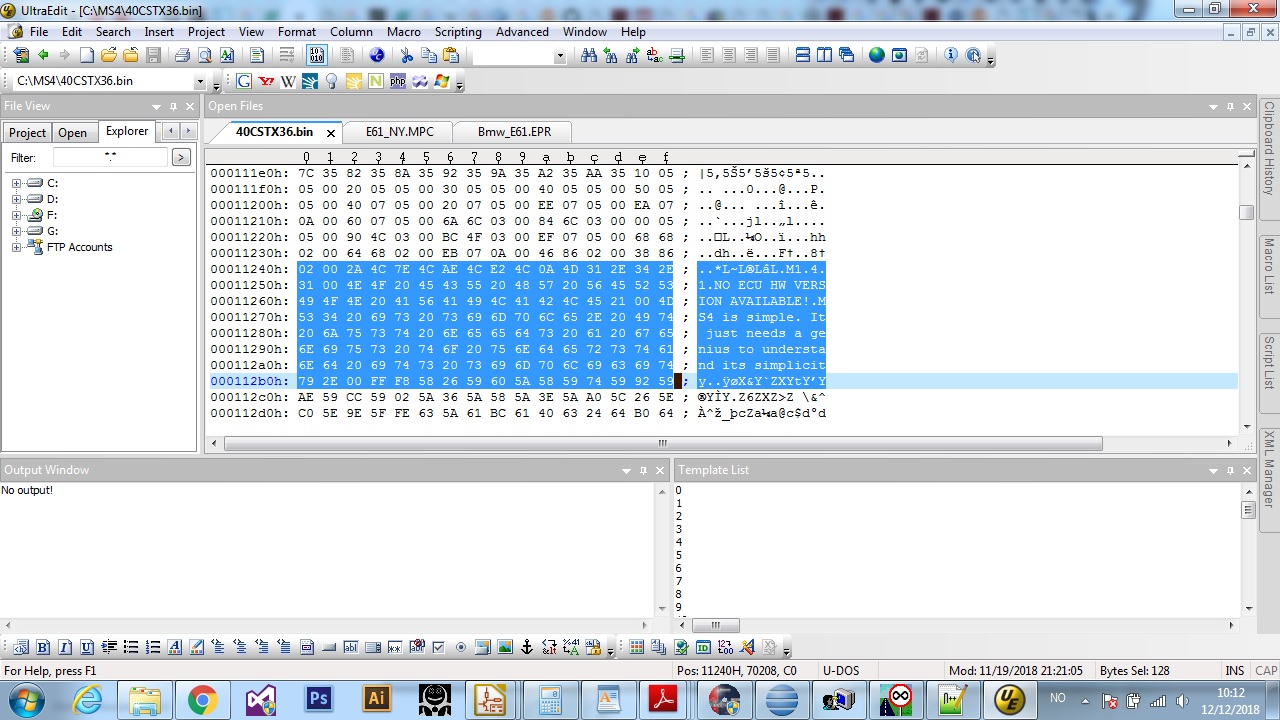Open the Macro menu
This screenshot has width=1280, height=720.
coord(404,32)
